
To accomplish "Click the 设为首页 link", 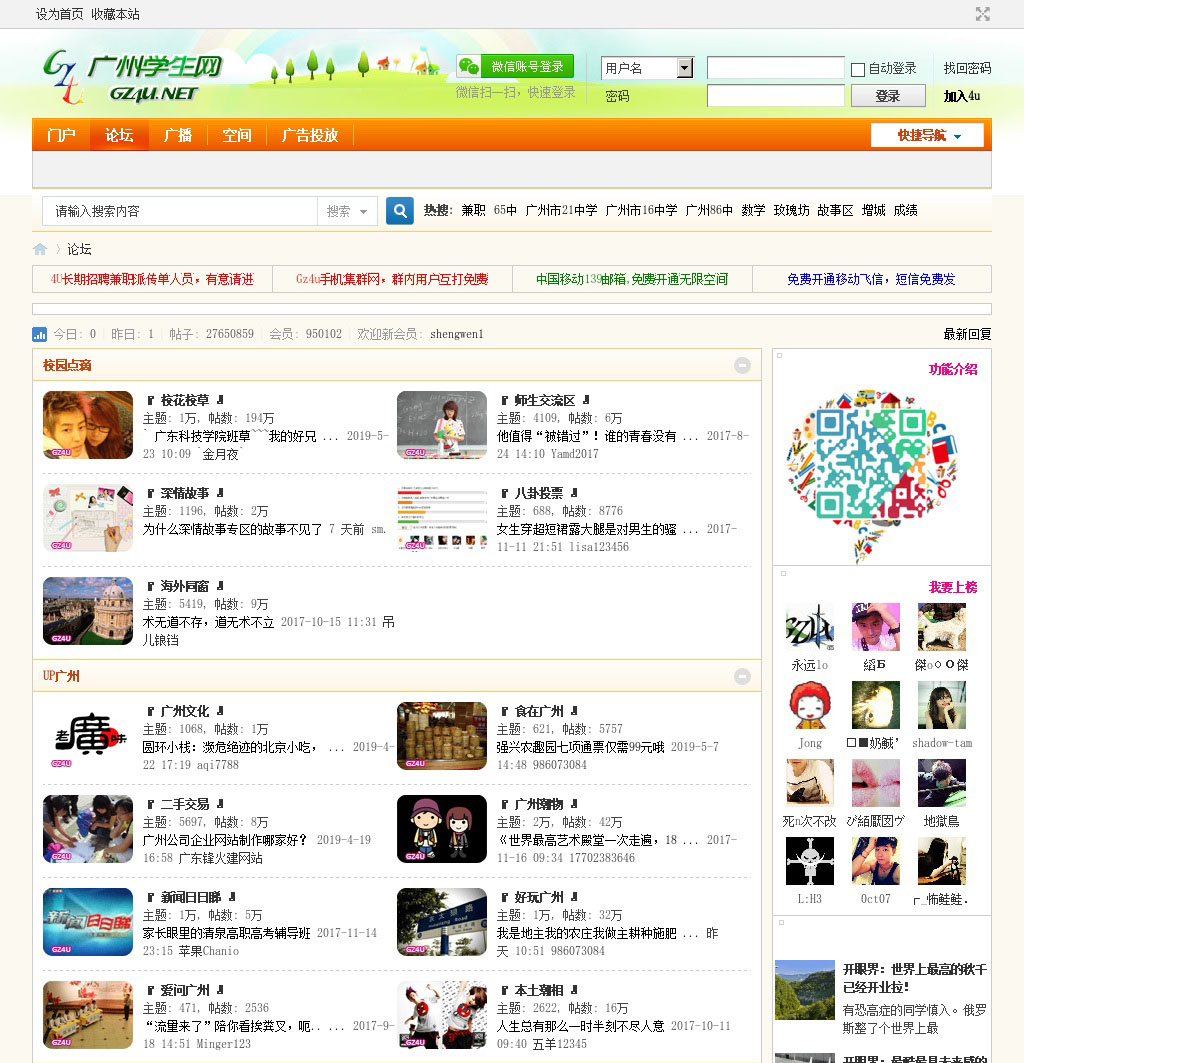I will coord(60,14).
